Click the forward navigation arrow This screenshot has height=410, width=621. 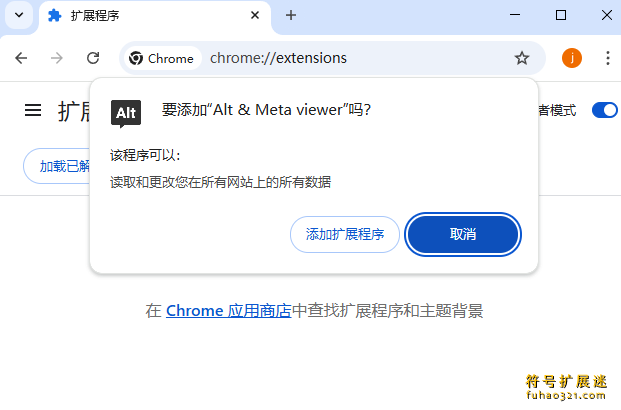pyautogui.click(x=57, y=58)
